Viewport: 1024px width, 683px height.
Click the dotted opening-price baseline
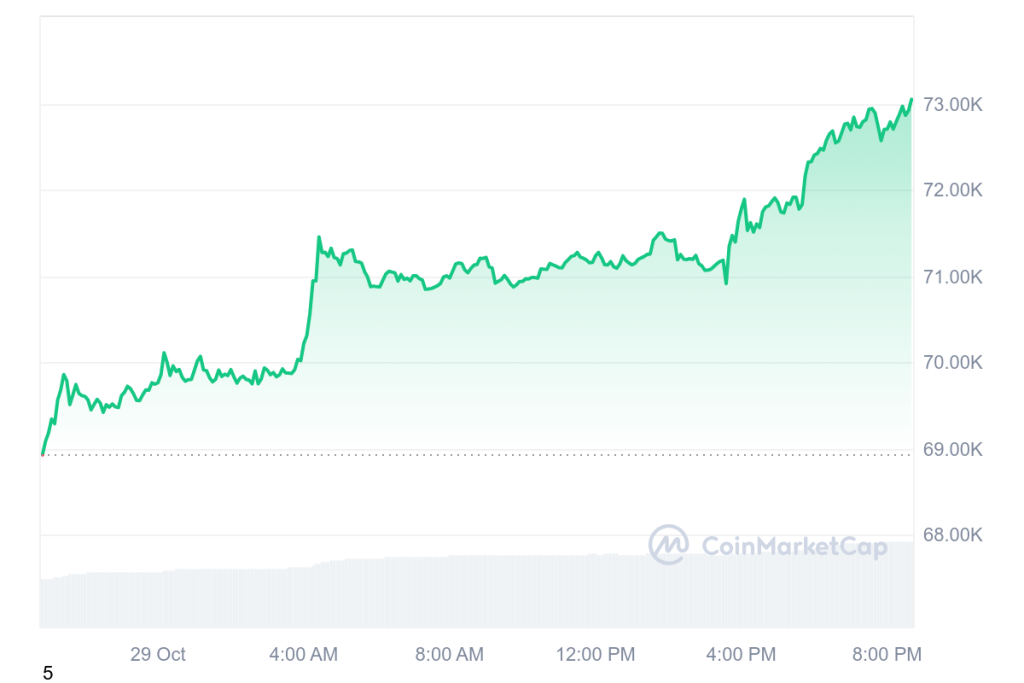(x=500, y=454)
